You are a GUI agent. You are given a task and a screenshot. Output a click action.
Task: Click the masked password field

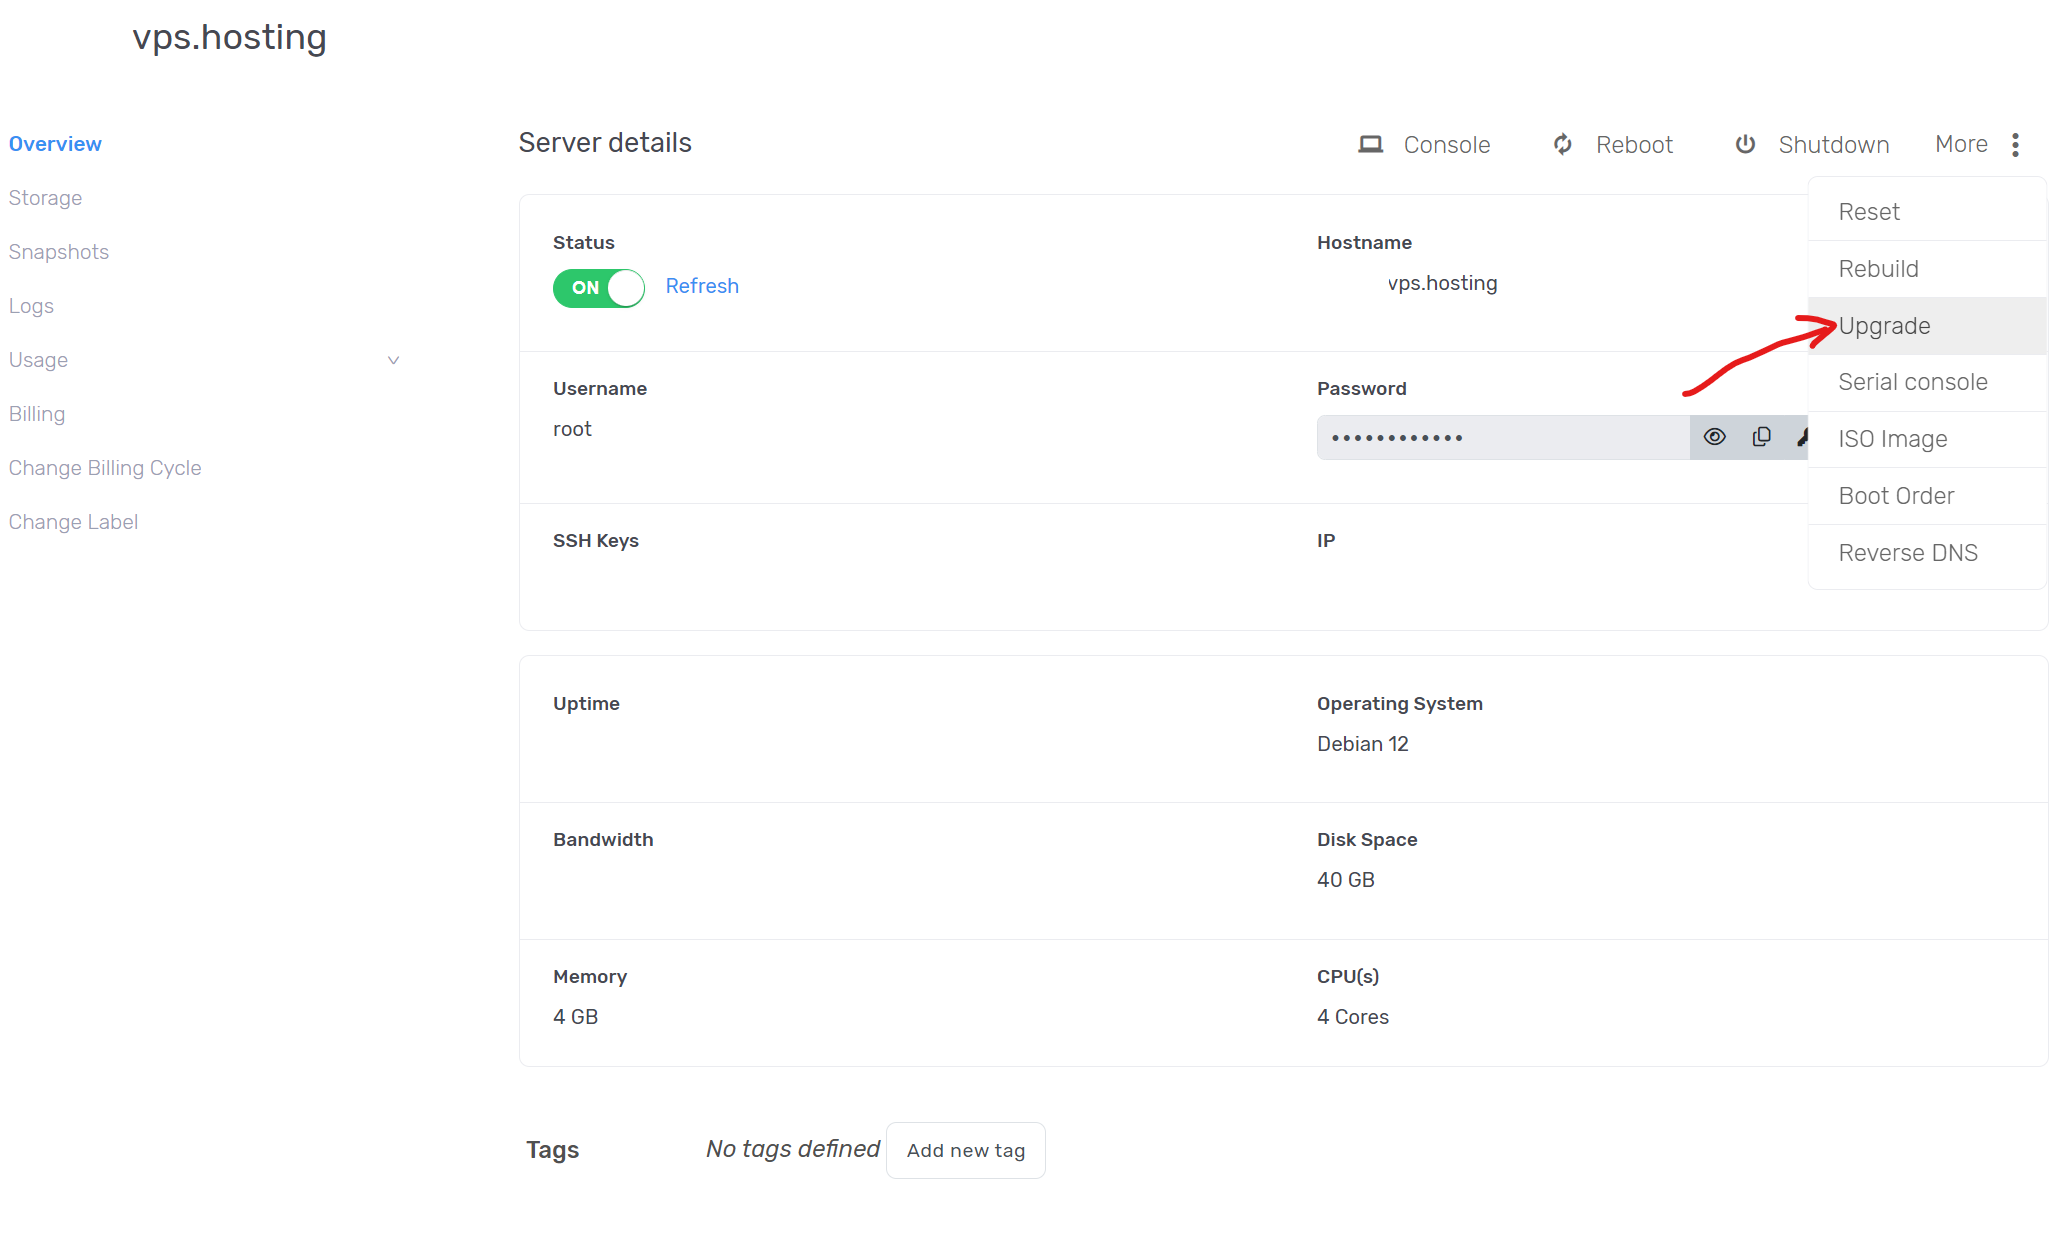point(1500,438)
